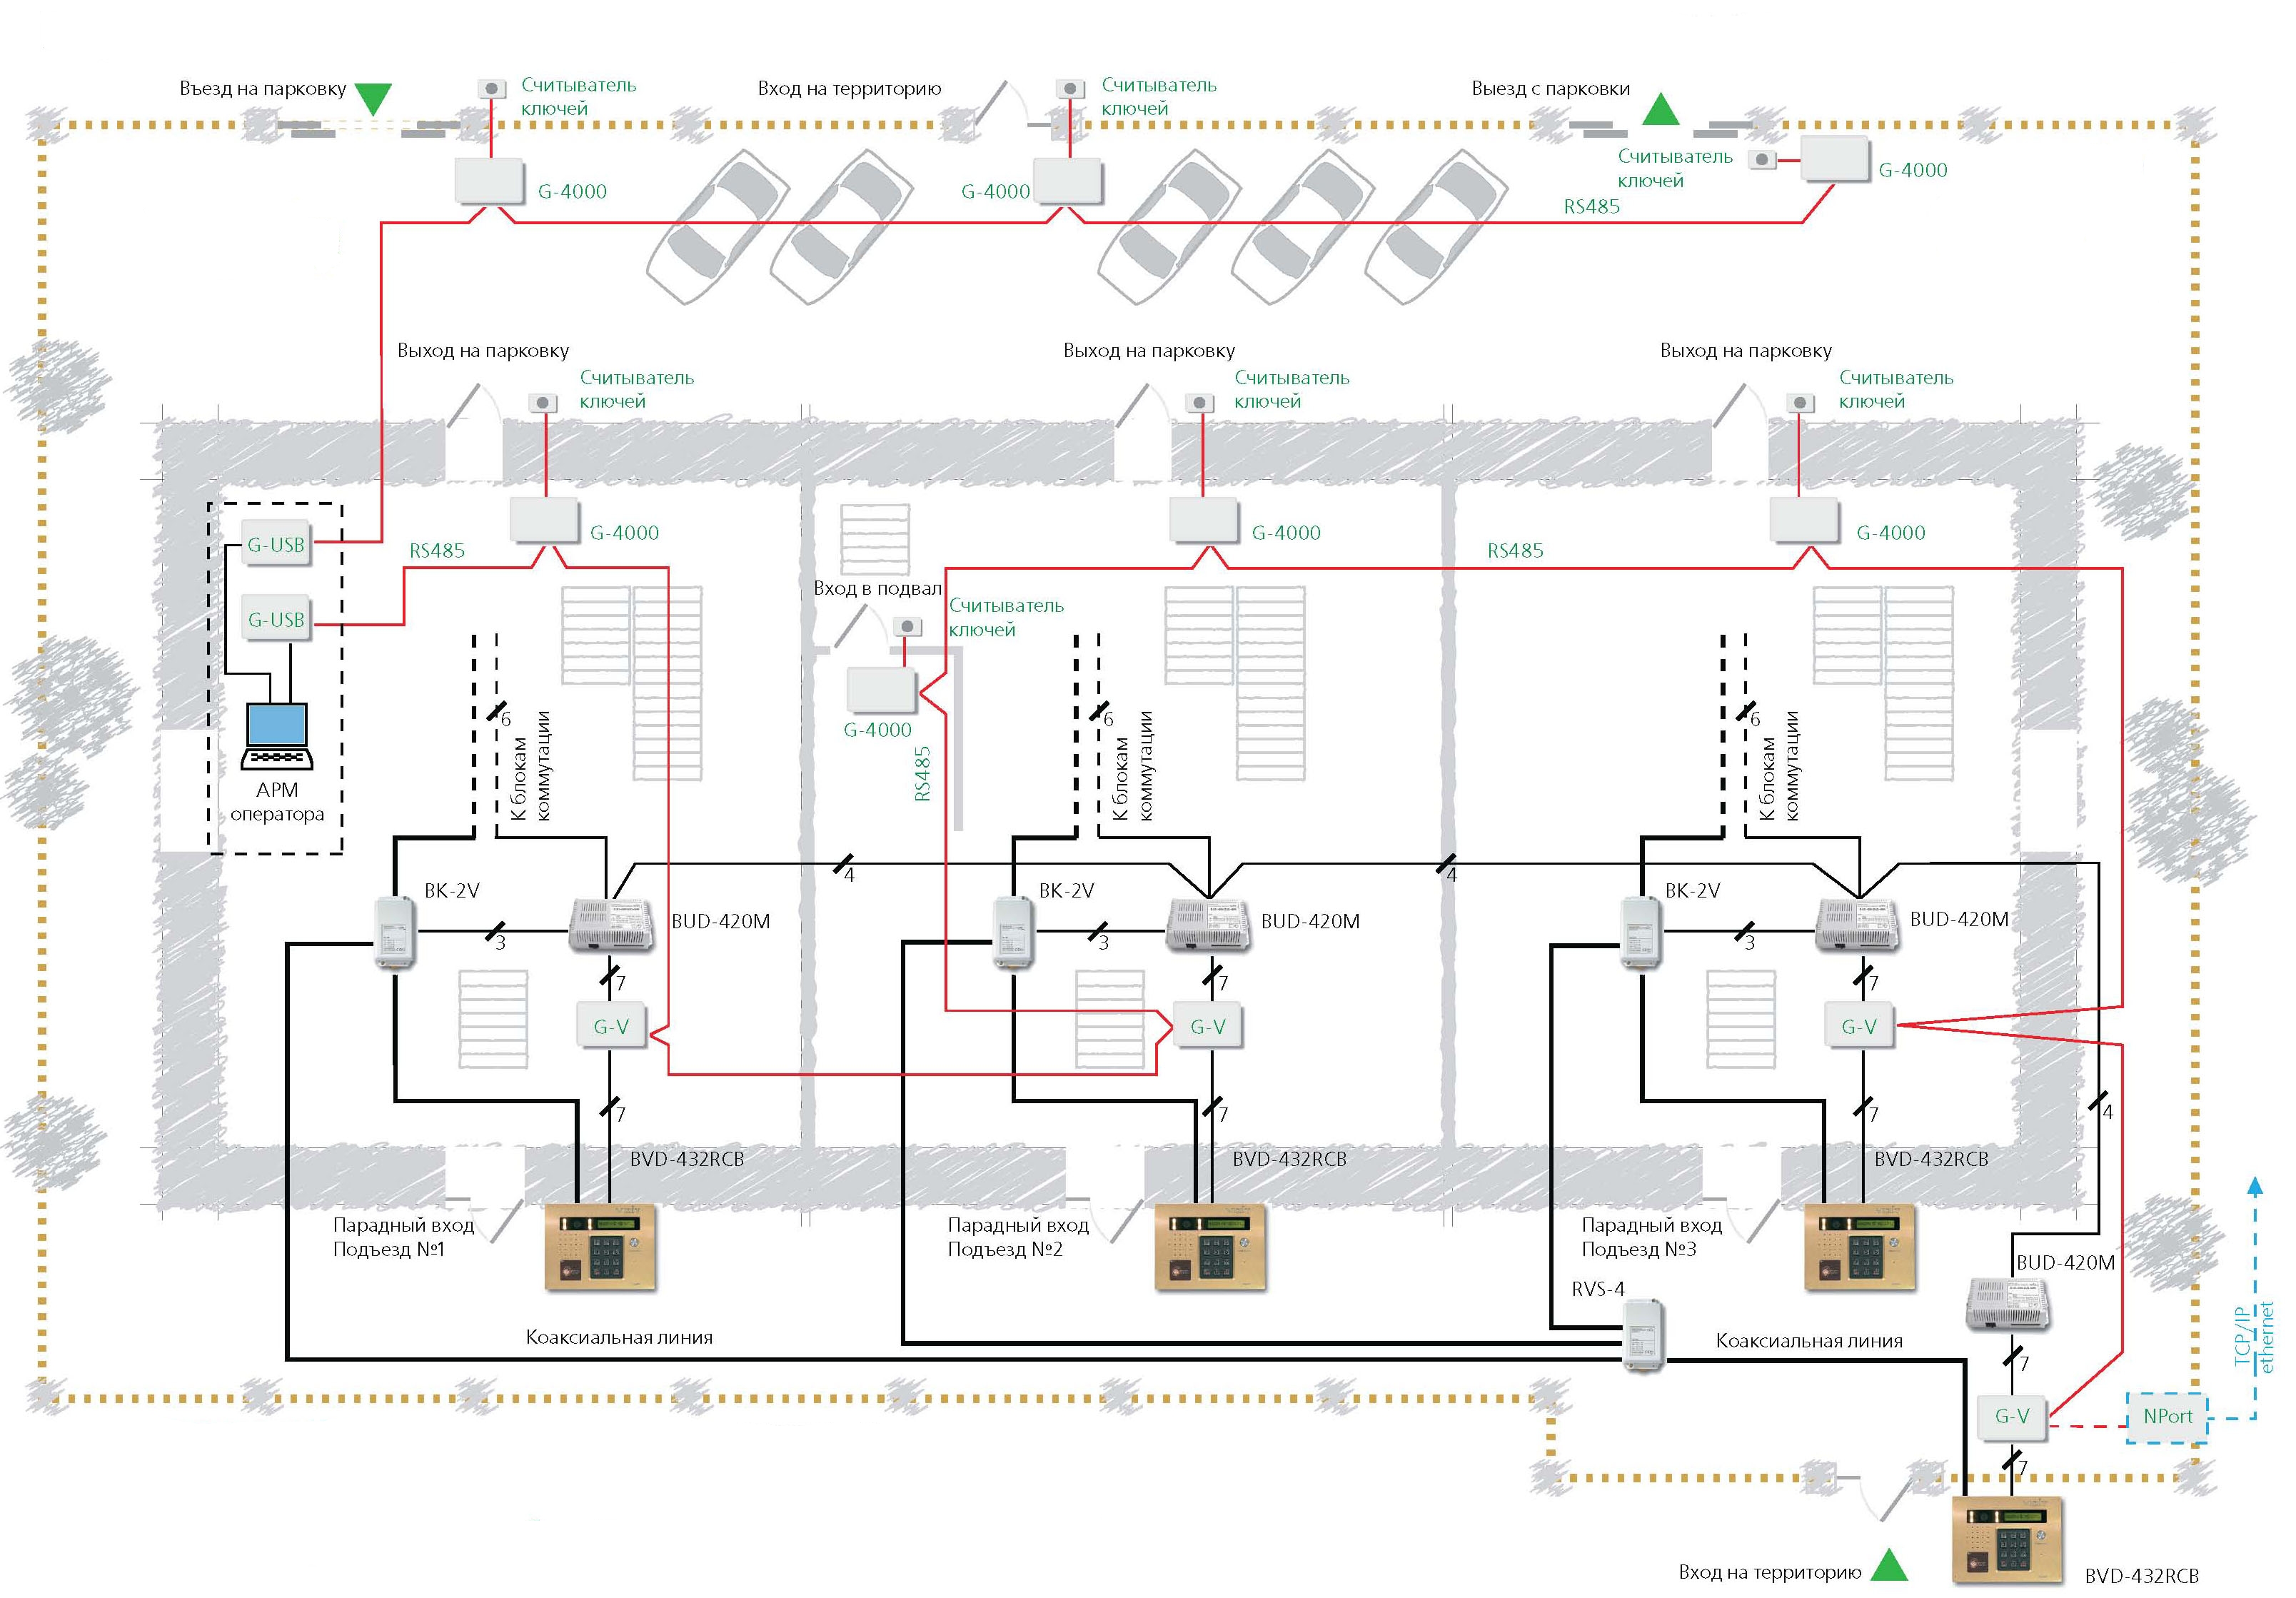Click the BUD-420M unit near territory entrance
Image resolution: width=2296 pixels, height=1598 pixels.
(2007, 1304)
